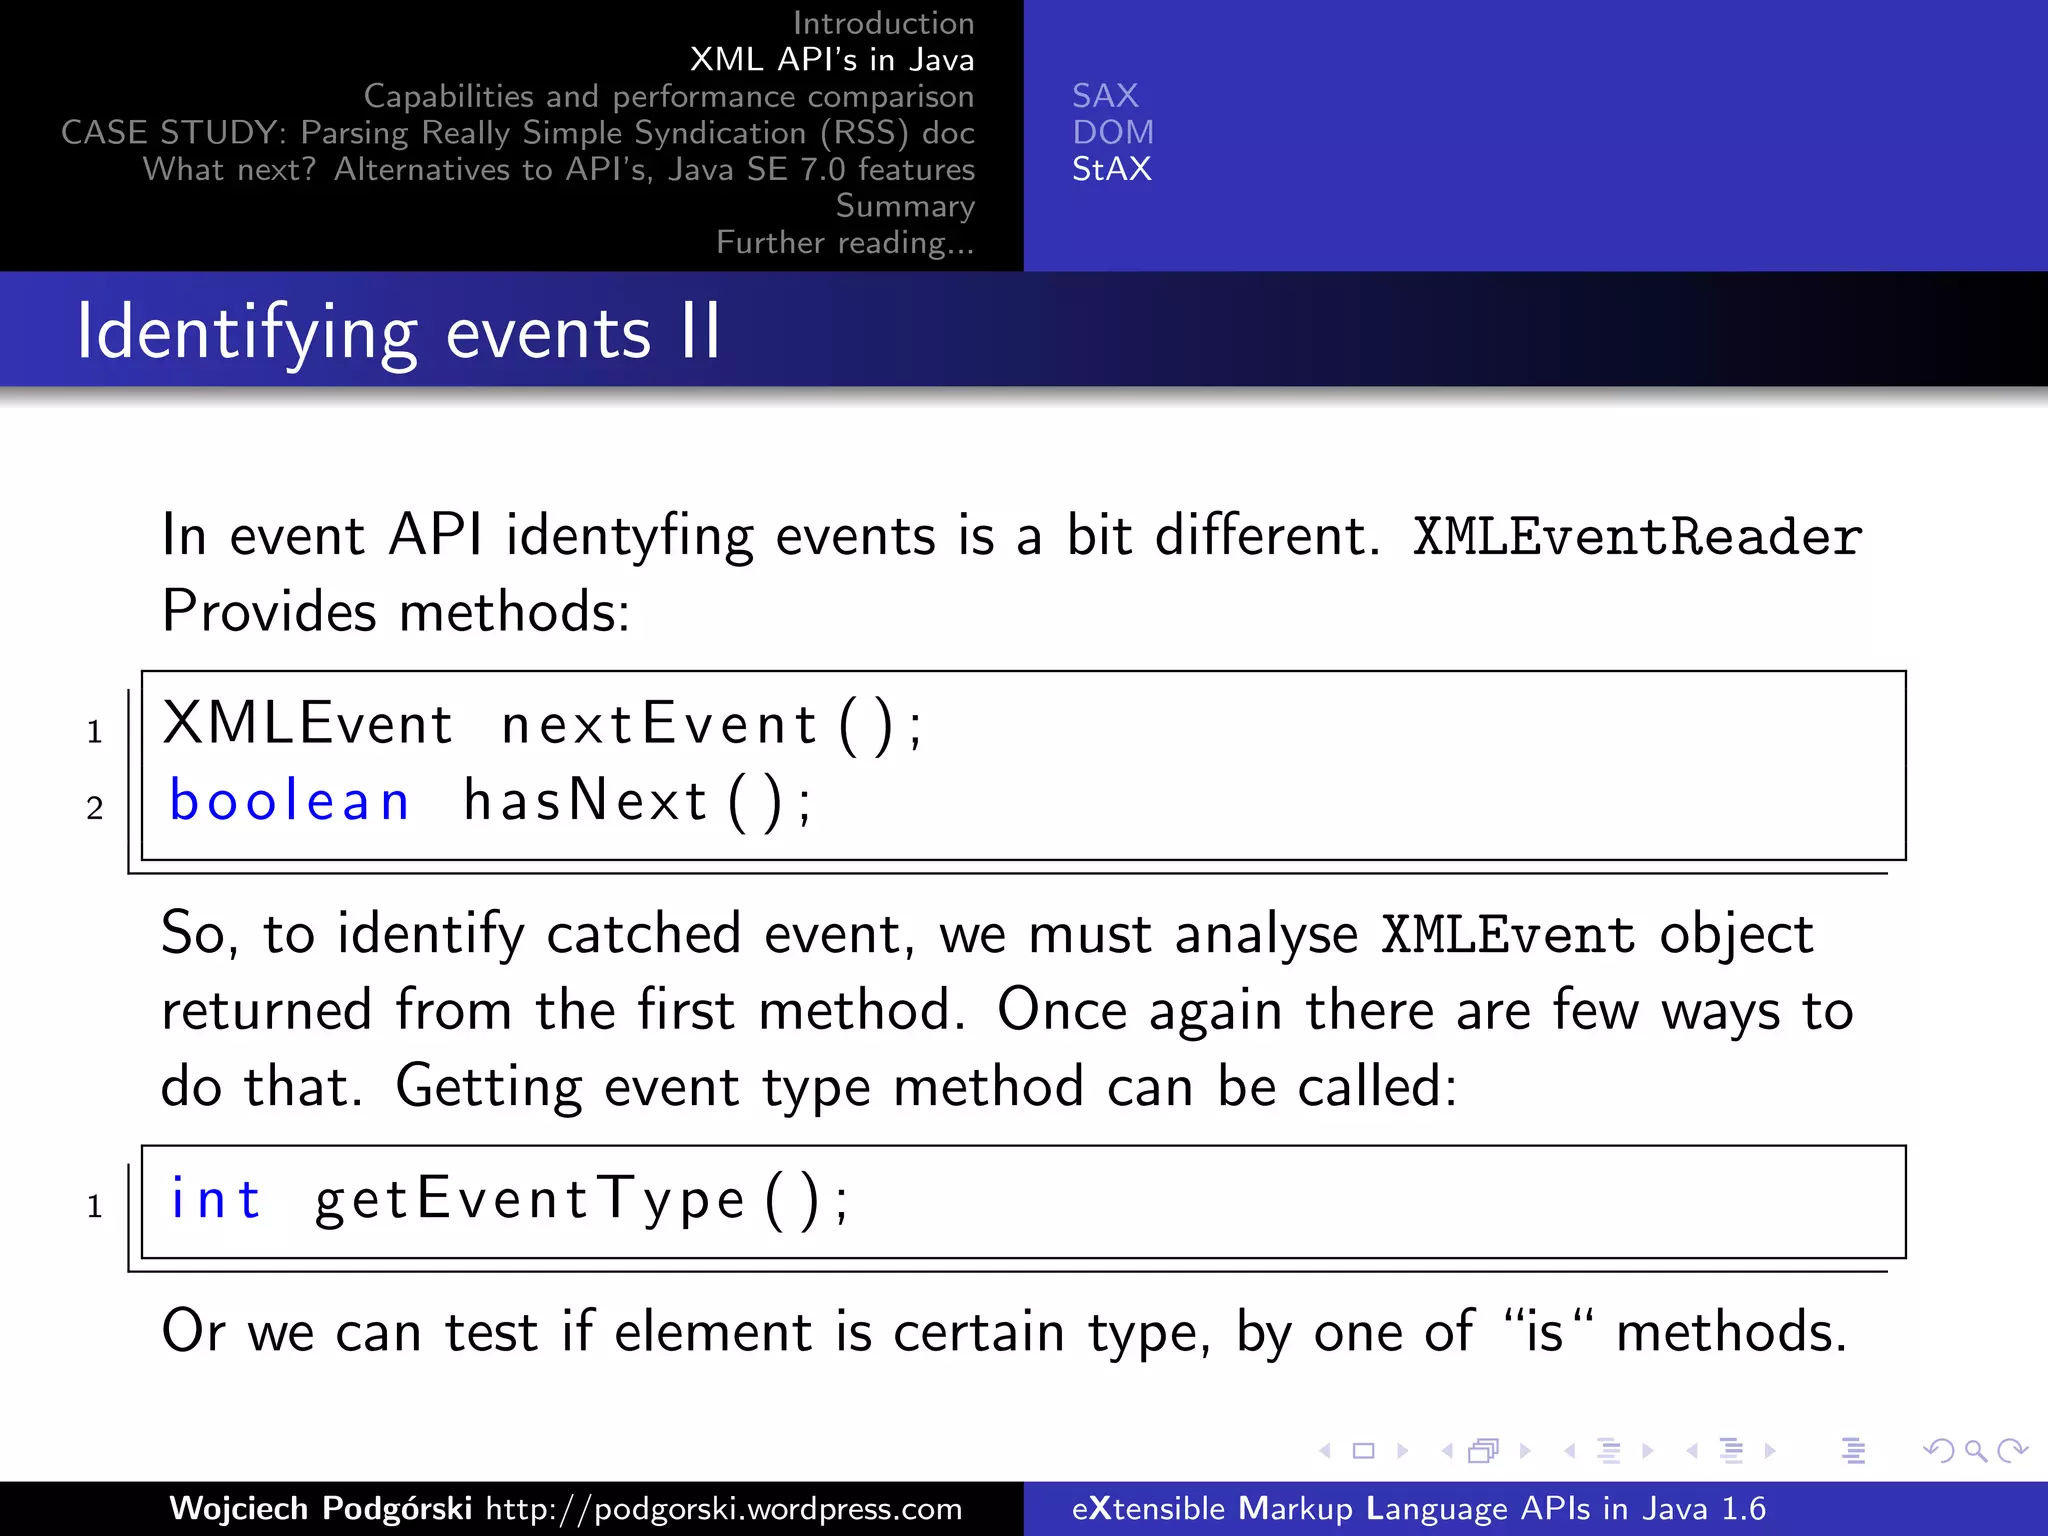Click the go forward (redo arrow) icon
This screenshot has height=1536, width=2048.
(x=2012, y=1451)
